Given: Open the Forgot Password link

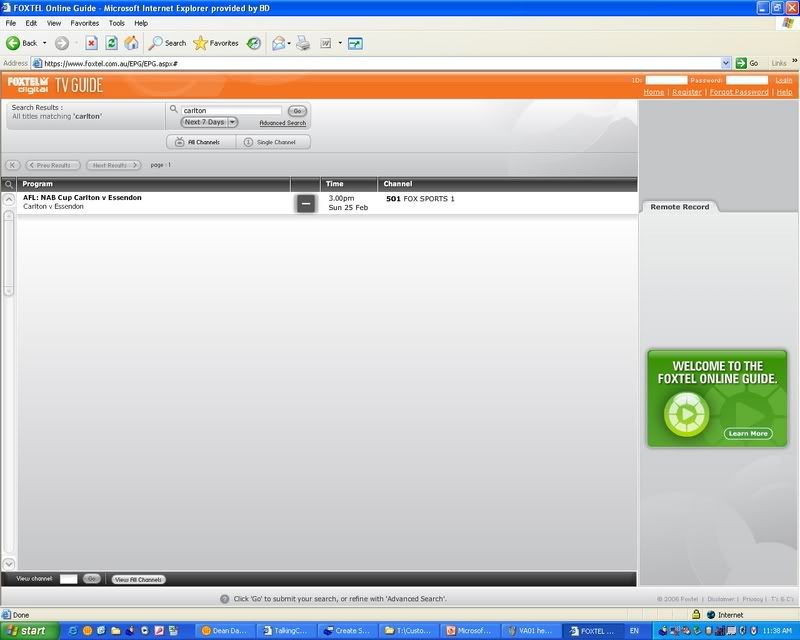Looking at the screenshot, I should pyautogui.click(x=739, y=92).
